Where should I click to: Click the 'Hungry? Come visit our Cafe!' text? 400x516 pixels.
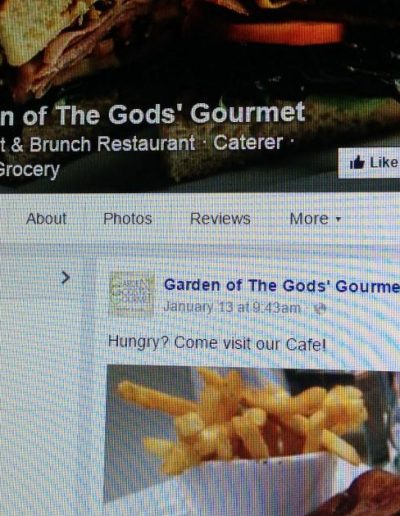[x=217, y=343]
